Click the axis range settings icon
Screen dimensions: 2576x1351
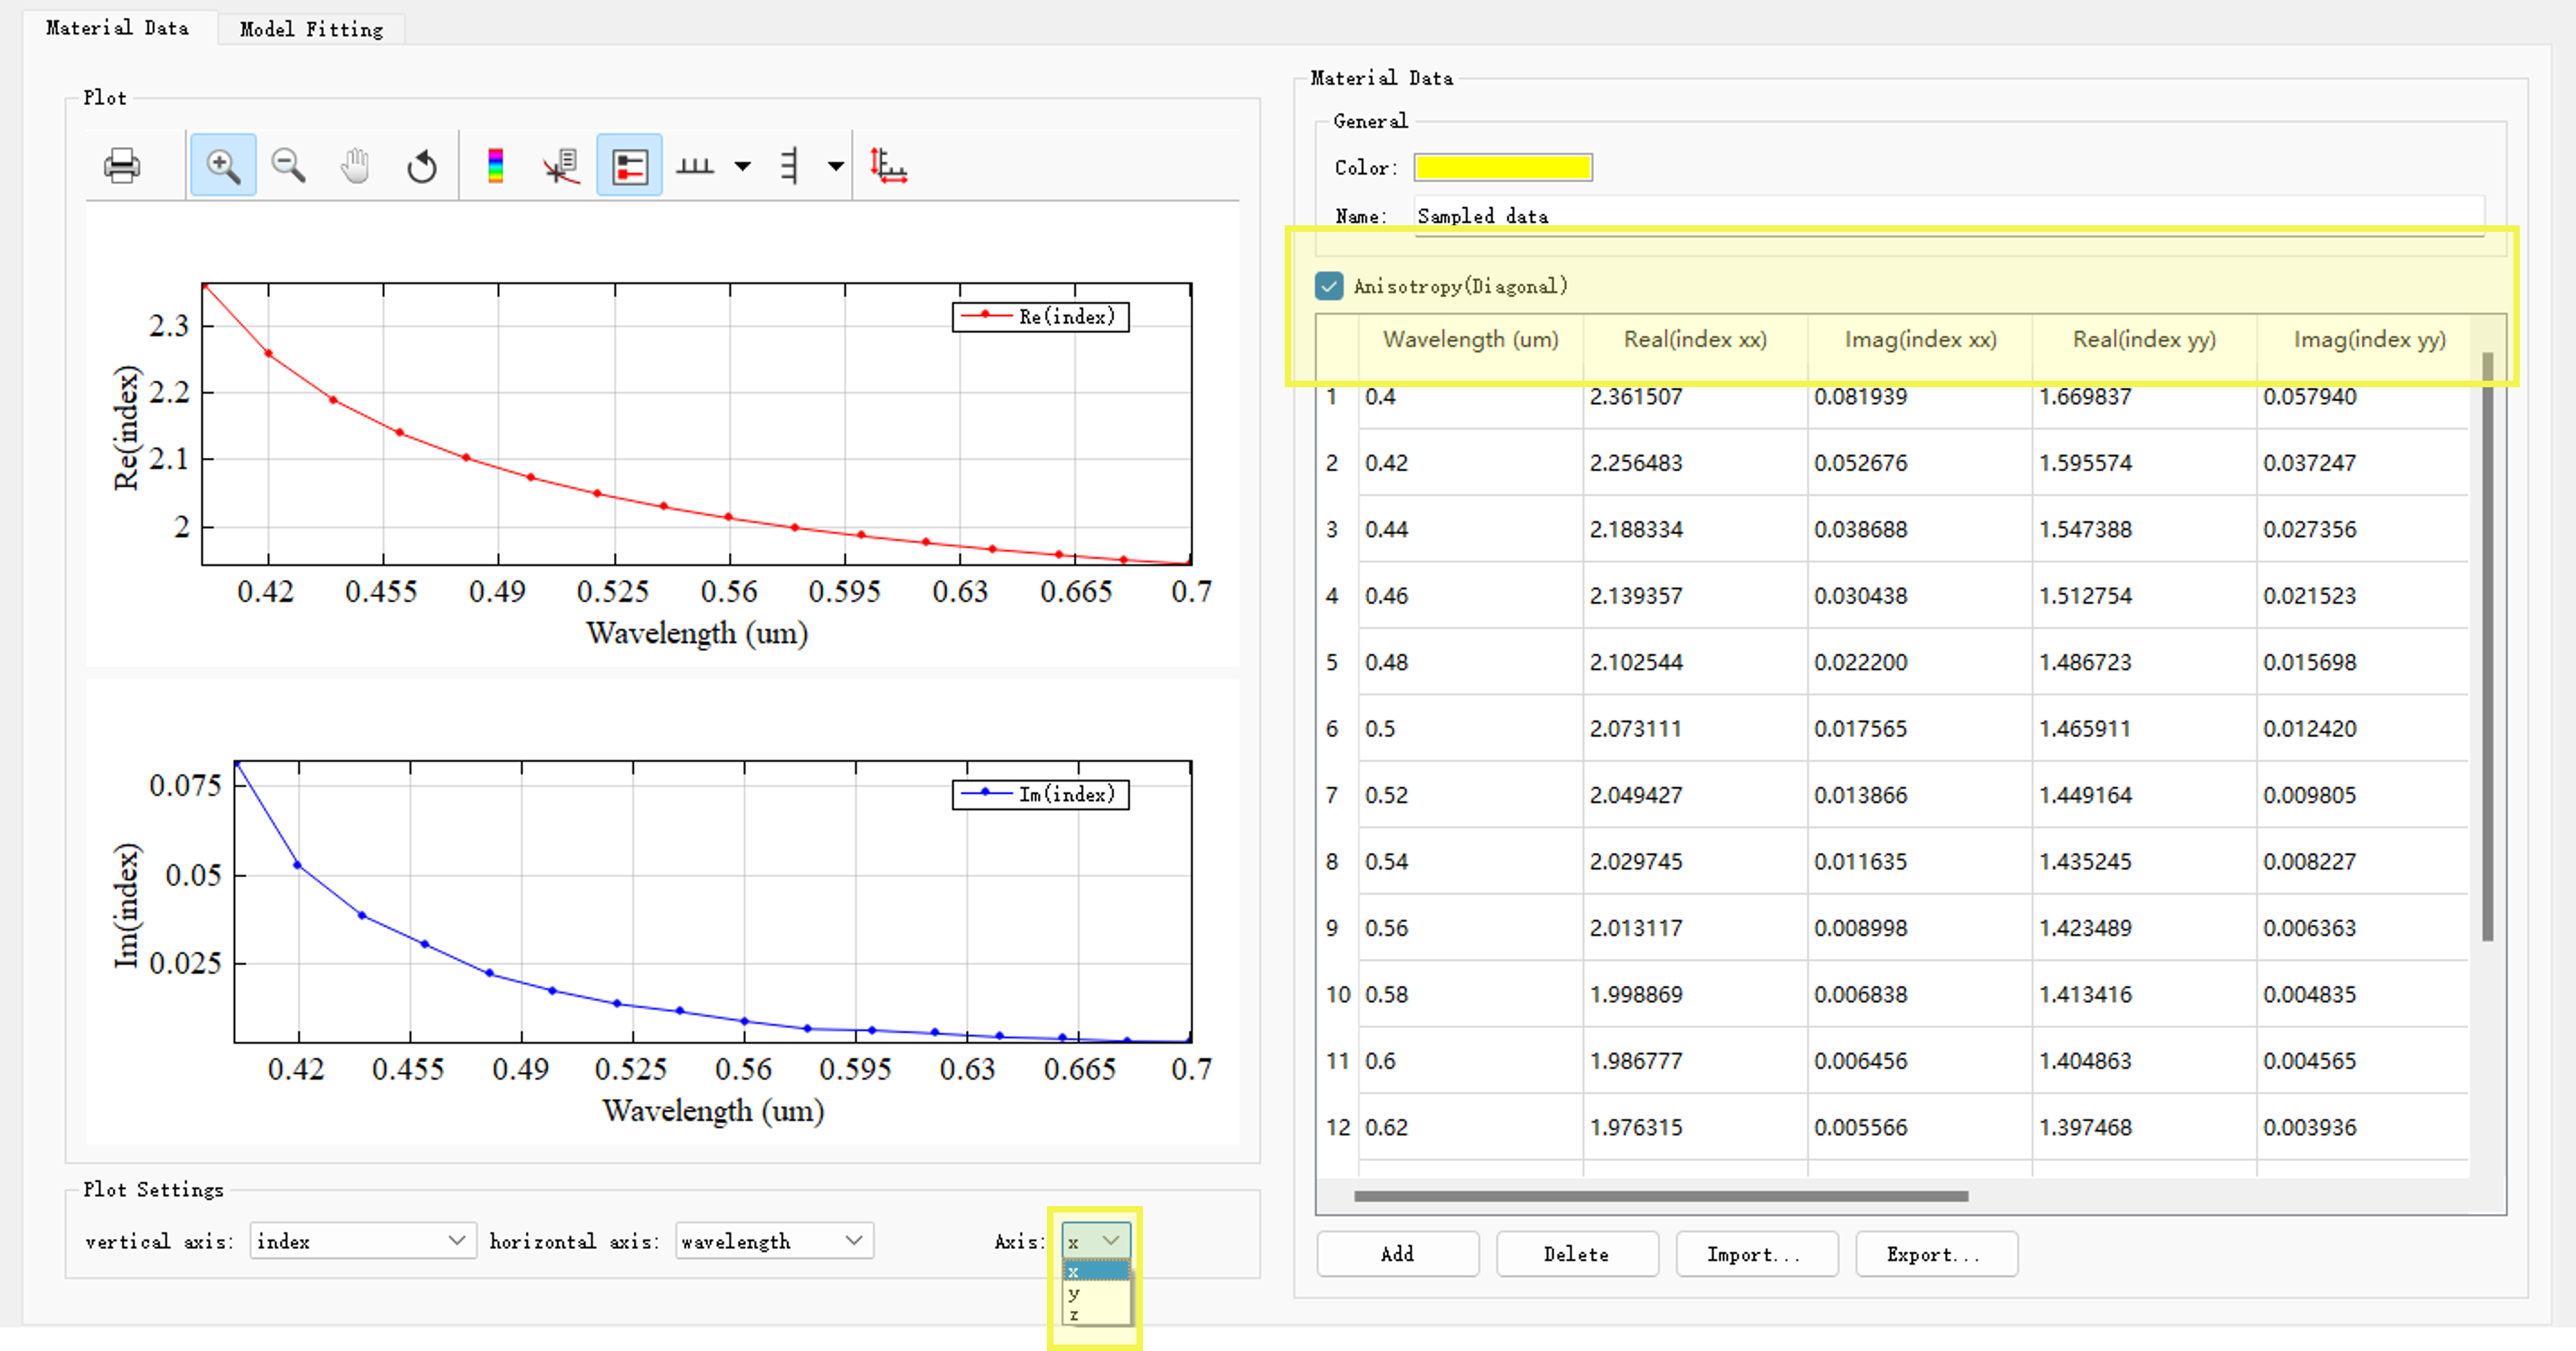888,165
